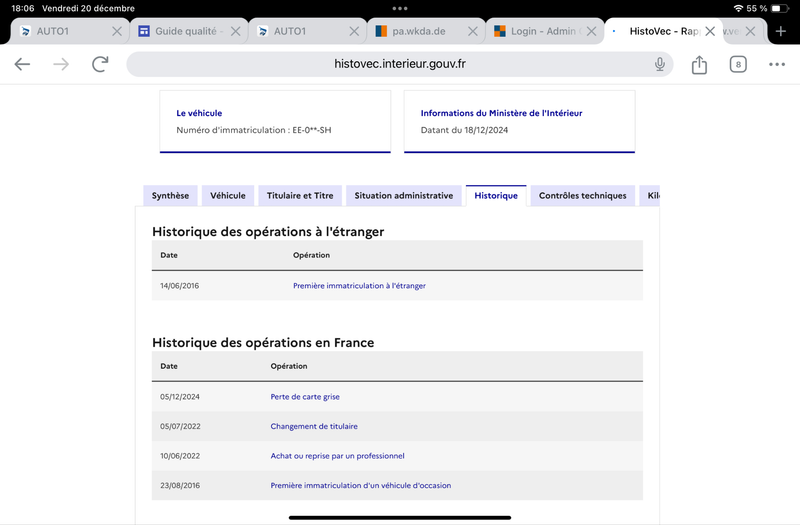
Task: Click the registration number EE-0**-SH text
Action: [312, 130]
